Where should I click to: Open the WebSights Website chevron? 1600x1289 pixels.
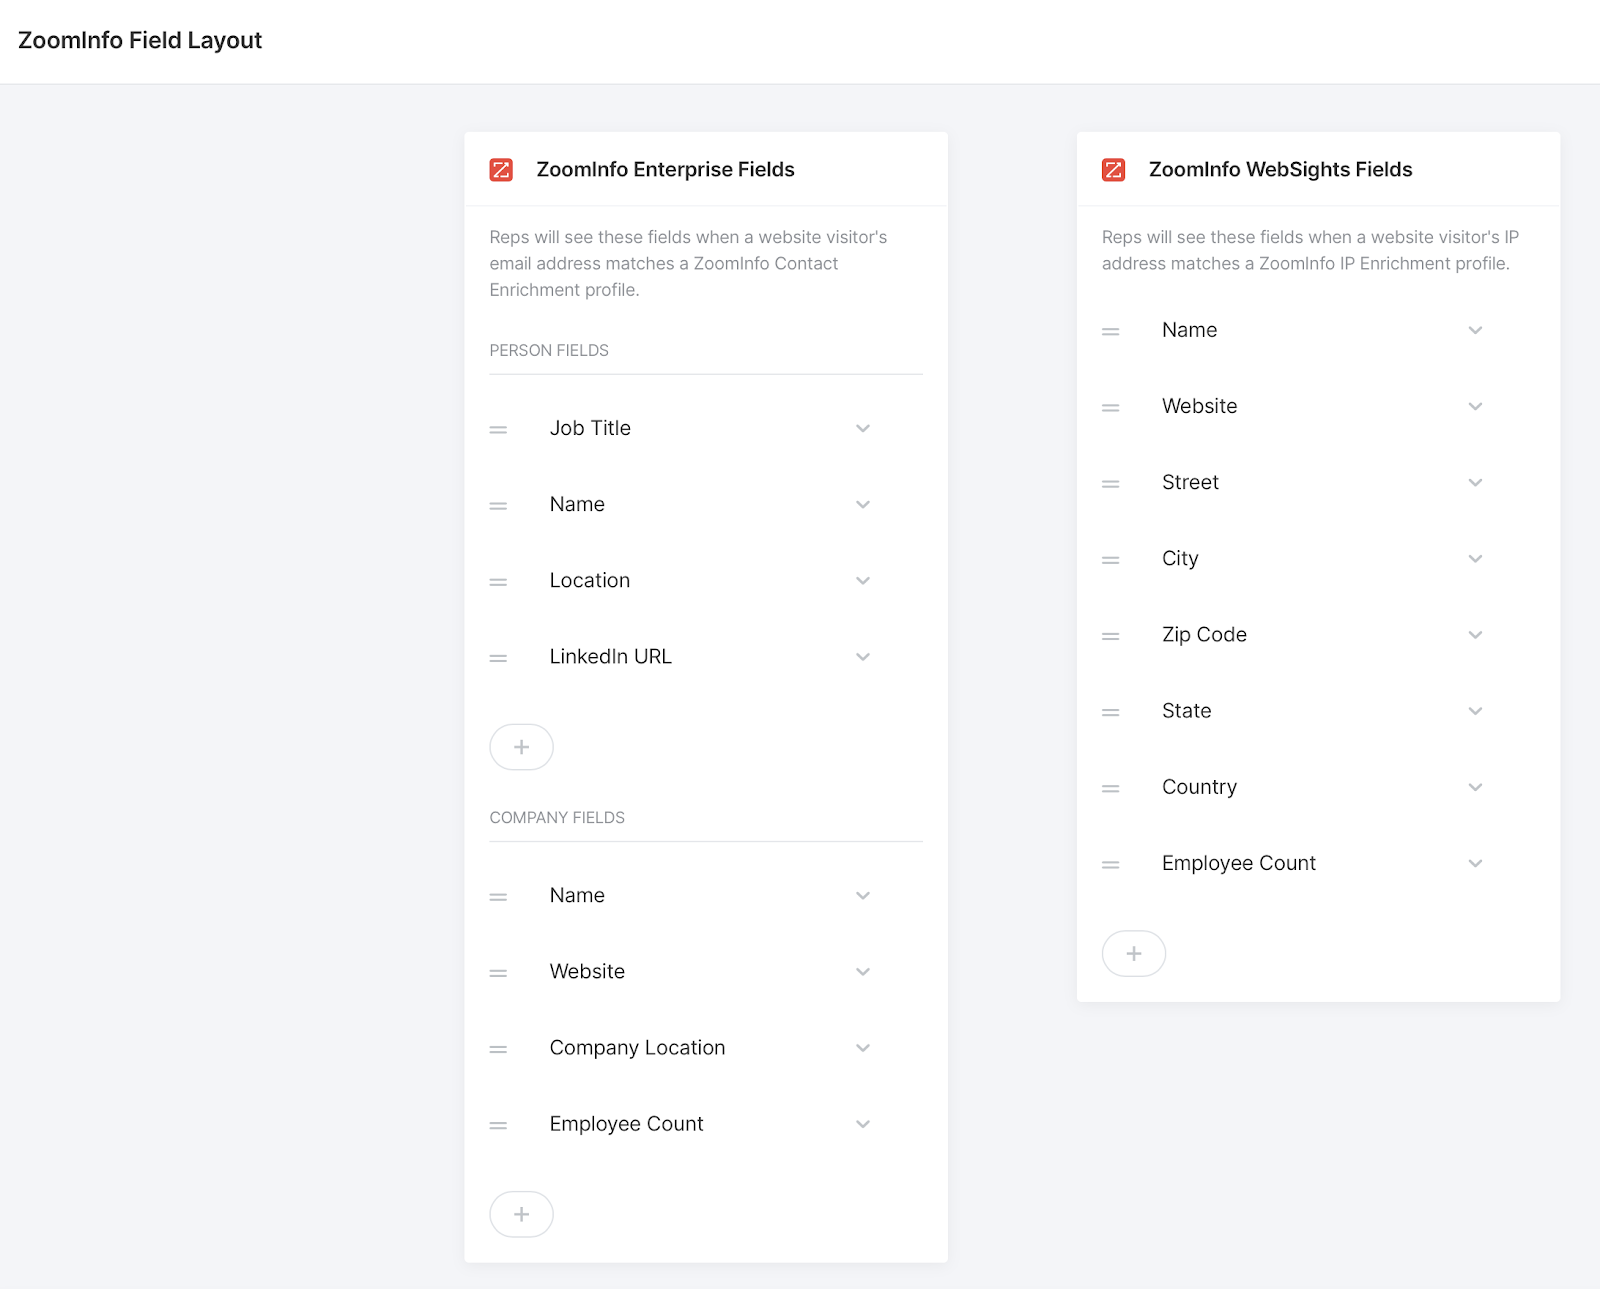(x=1475, y=406)
